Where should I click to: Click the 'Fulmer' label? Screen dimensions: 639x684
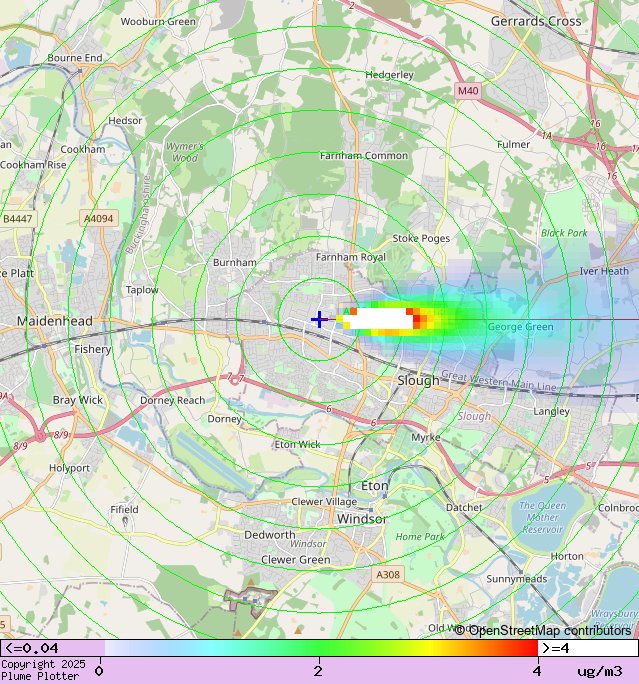pos(513,144)
